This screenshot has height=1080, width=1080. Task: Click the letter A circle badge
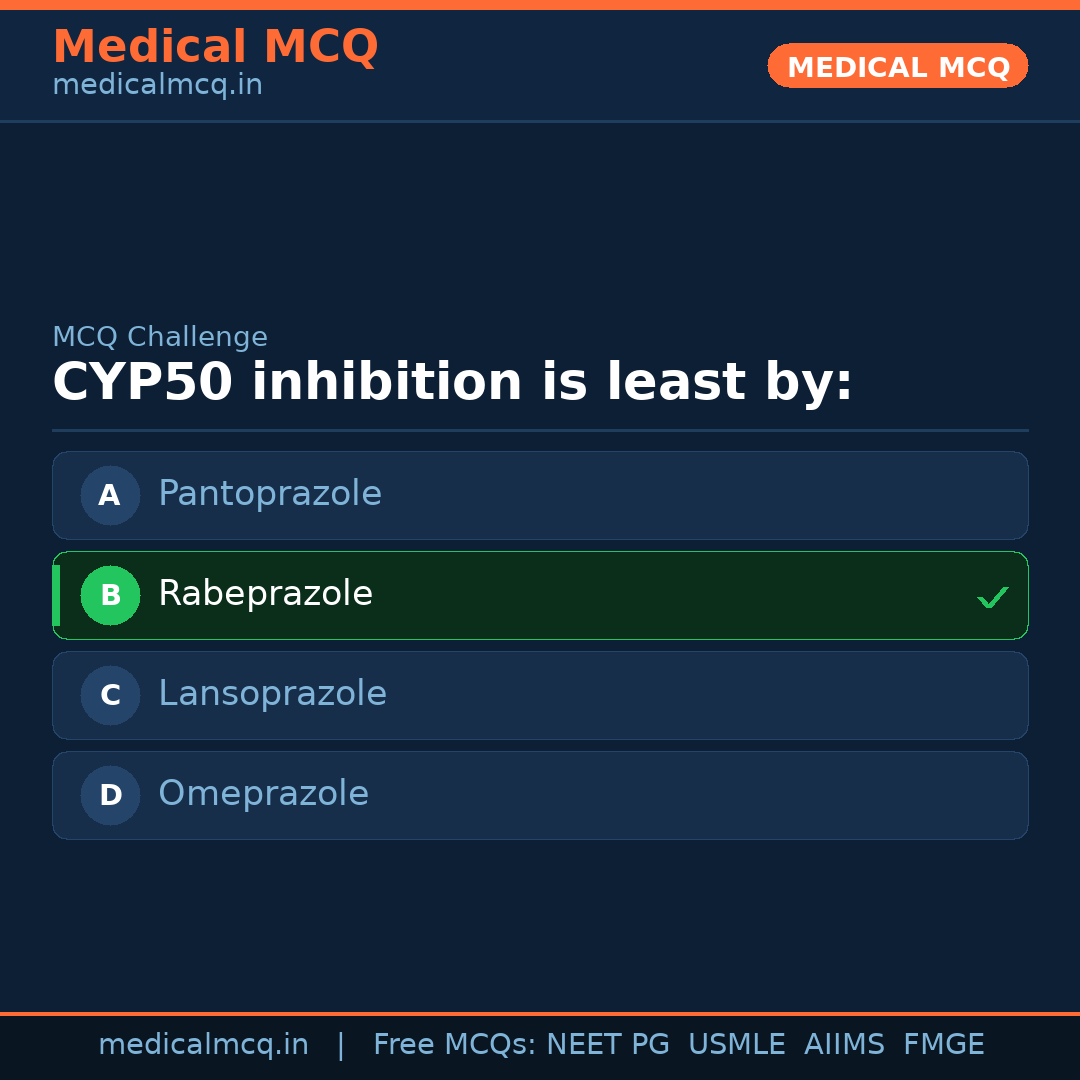pyautogui.click(x=110, y=495)
